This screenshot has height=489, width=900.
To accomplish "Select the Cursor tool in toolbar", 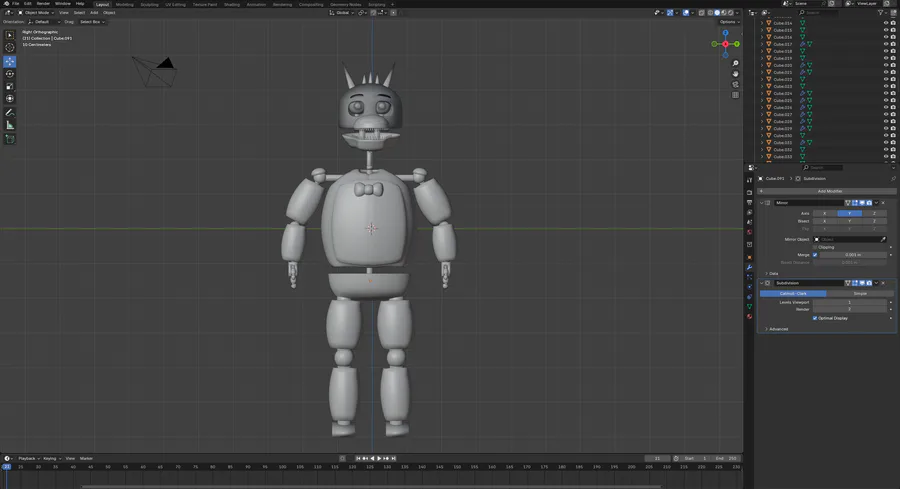I will coord(10,48).
